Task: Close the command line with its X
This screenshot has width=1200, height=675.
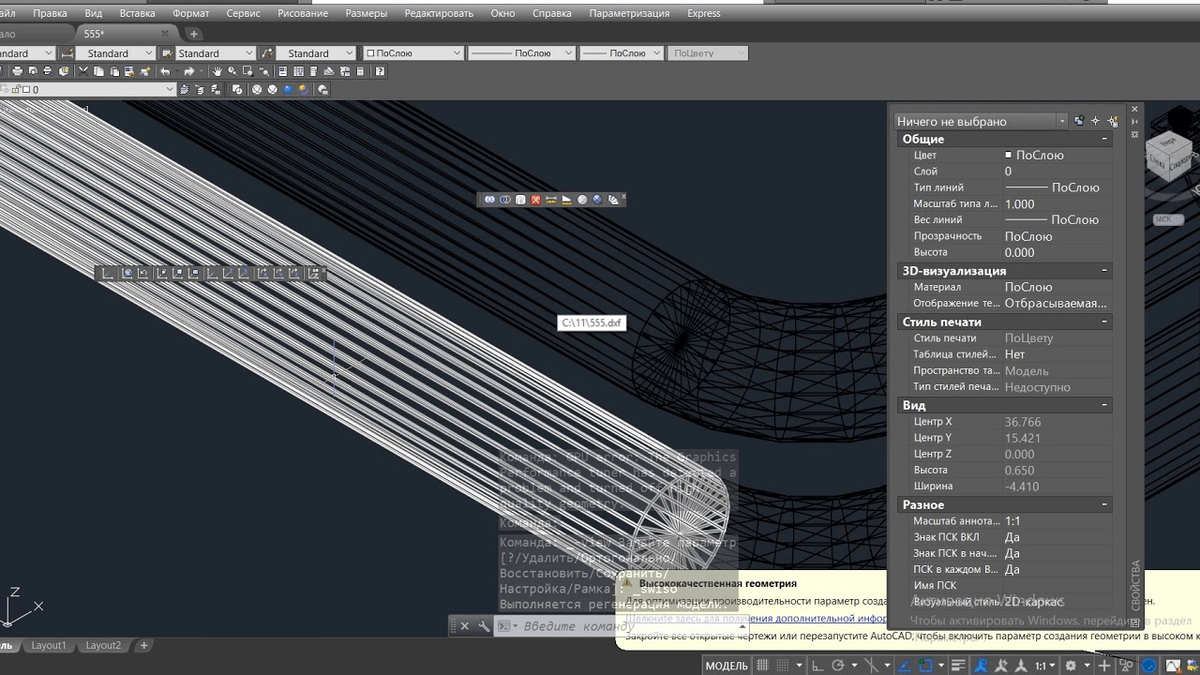Action: tap(465, 626)
